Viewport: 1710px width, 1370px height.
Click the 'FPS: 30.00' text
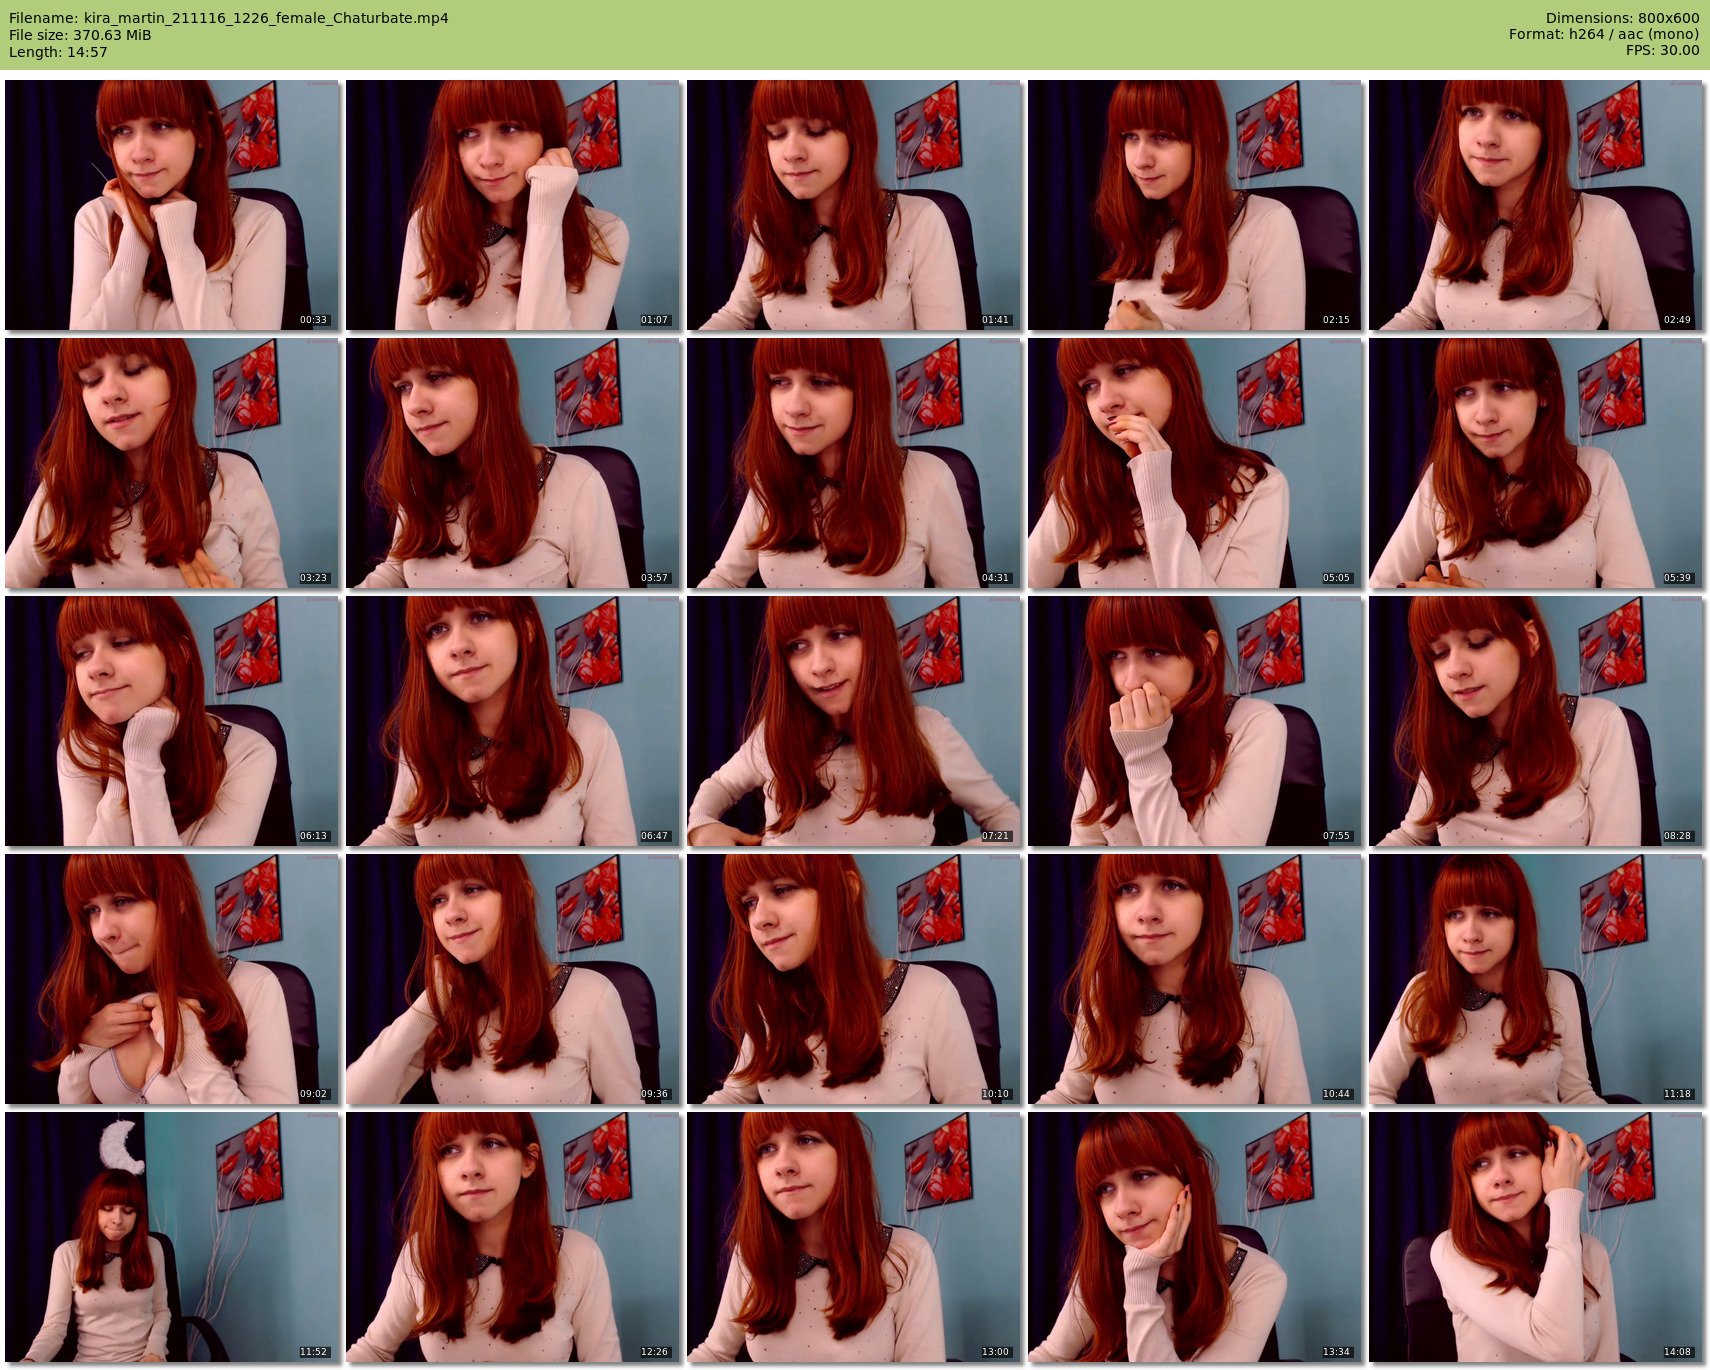pyautogui.click(x=1662, y=52)
